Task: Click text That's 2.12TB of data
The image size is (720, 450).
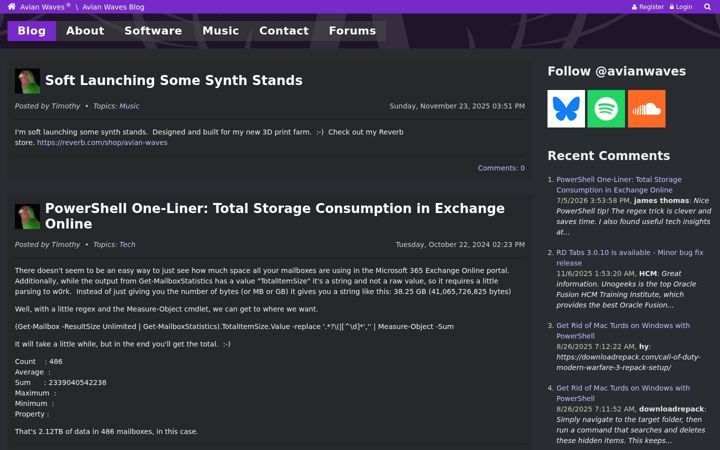Action: click(107, 432)
